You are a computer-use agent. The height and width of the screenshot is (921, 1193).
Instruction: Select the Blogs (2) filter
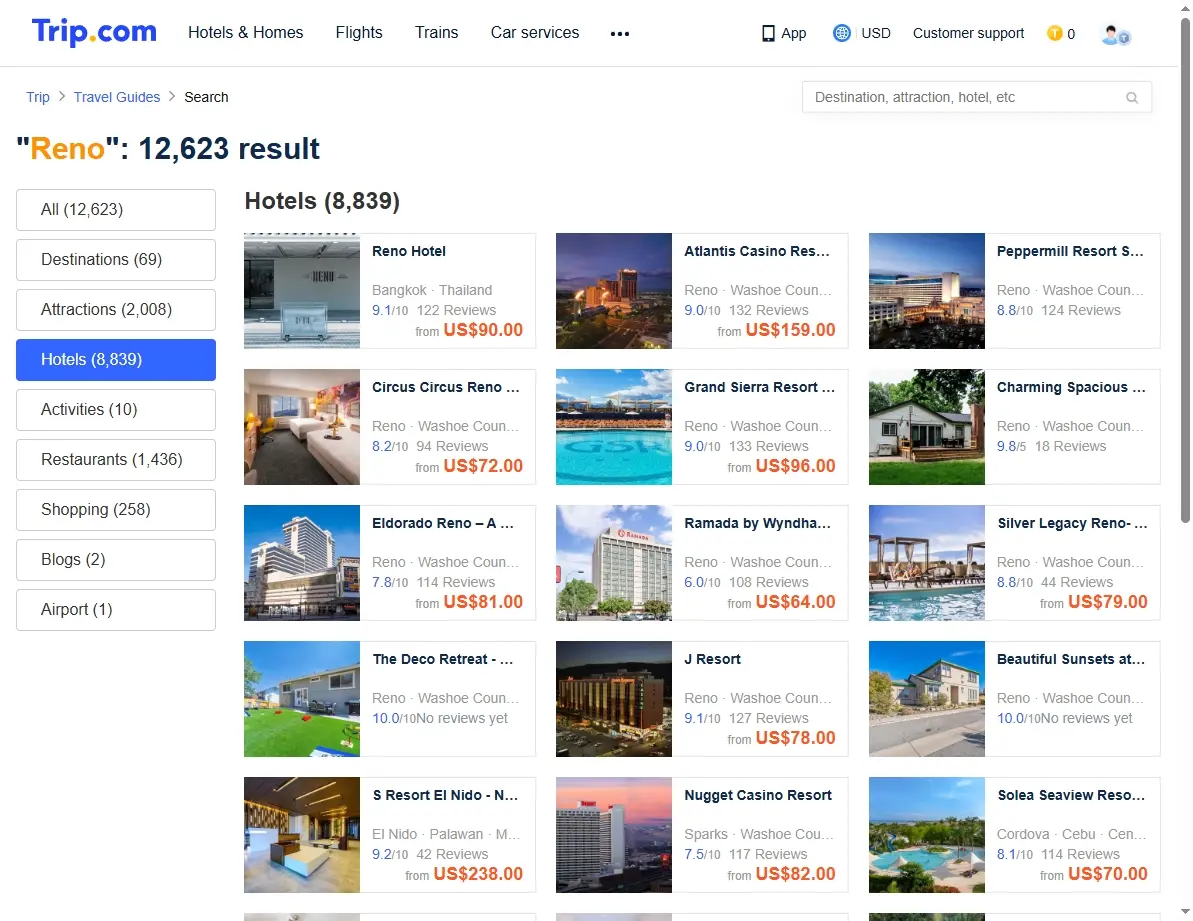[x=116, y=560]
